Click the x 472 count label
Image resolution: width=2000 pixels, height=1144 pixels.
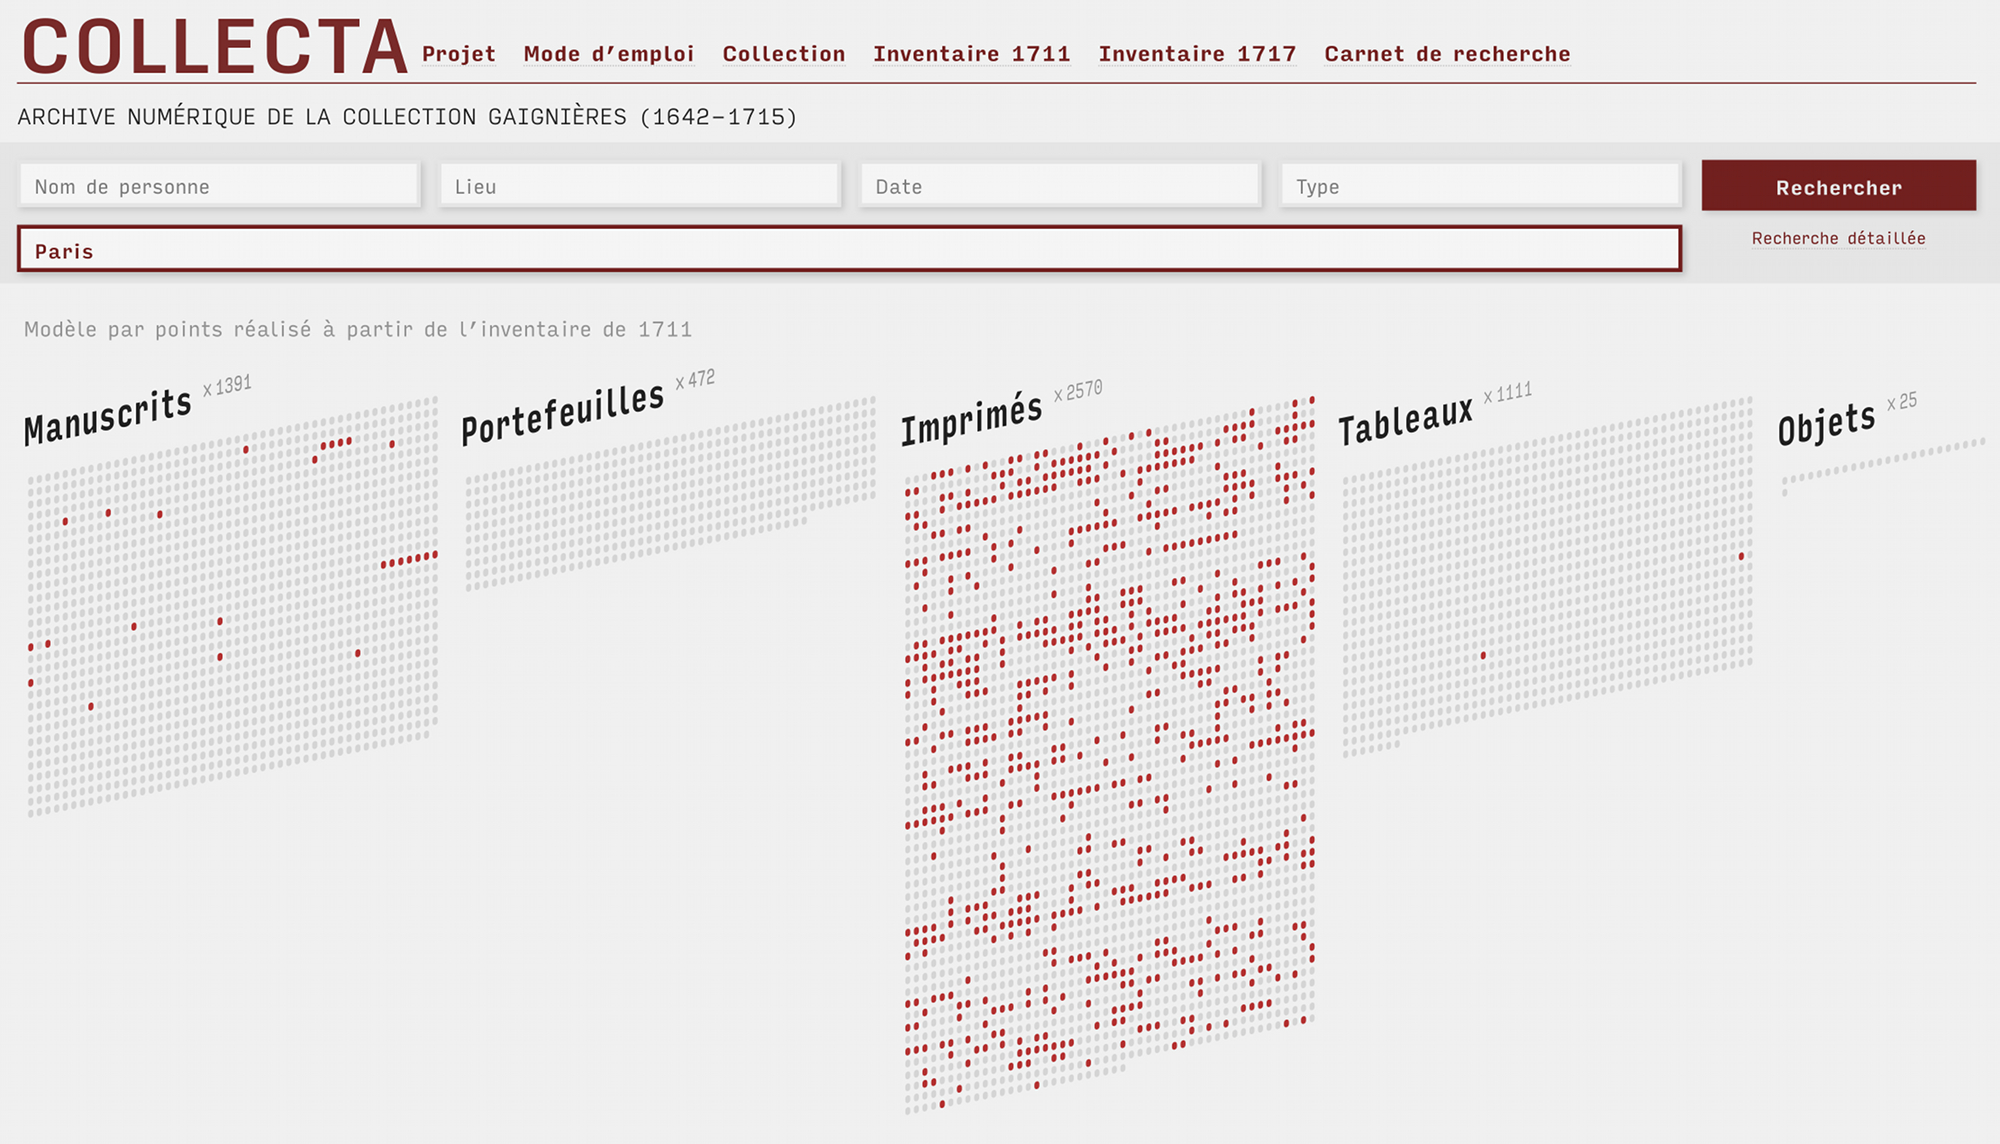coord(695,379)
